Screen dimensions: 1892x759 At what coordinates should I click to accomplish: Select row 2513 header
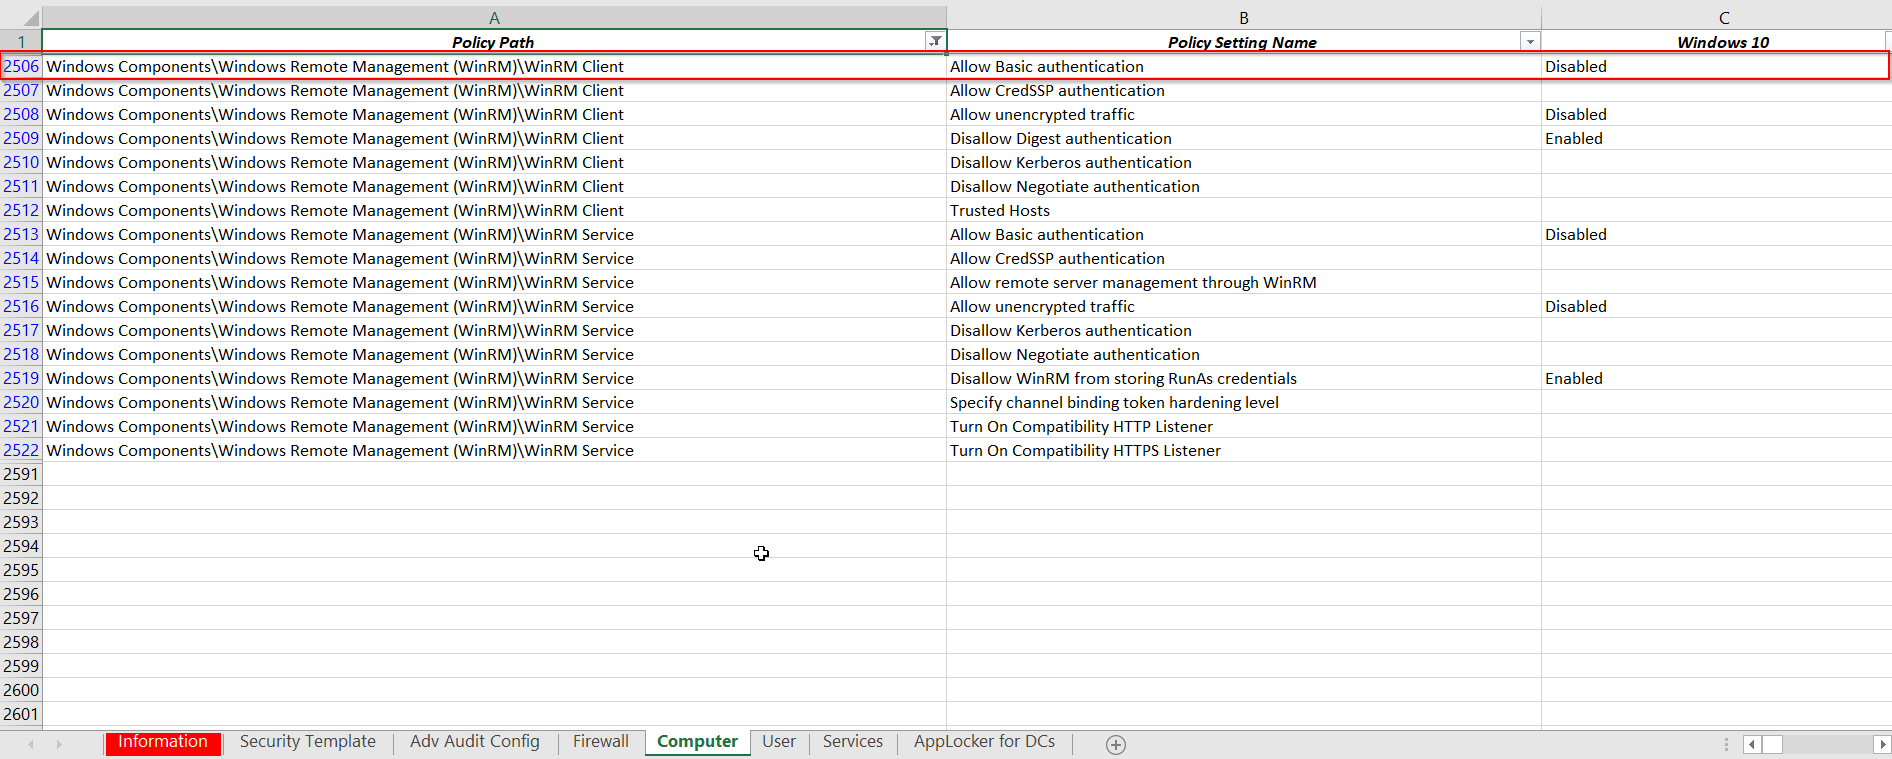[x=21, y=234]
